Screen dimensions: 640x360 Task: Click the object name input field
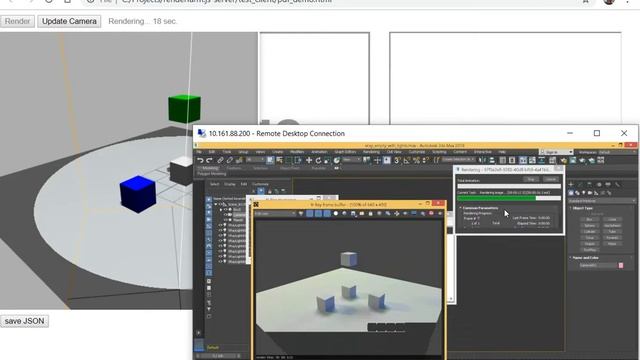(598, 265)
